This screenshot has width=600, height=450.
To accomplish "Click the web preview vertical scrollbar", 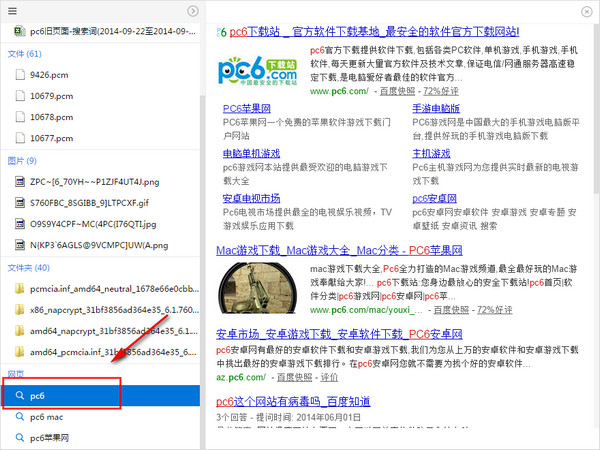I will point(596,107).
